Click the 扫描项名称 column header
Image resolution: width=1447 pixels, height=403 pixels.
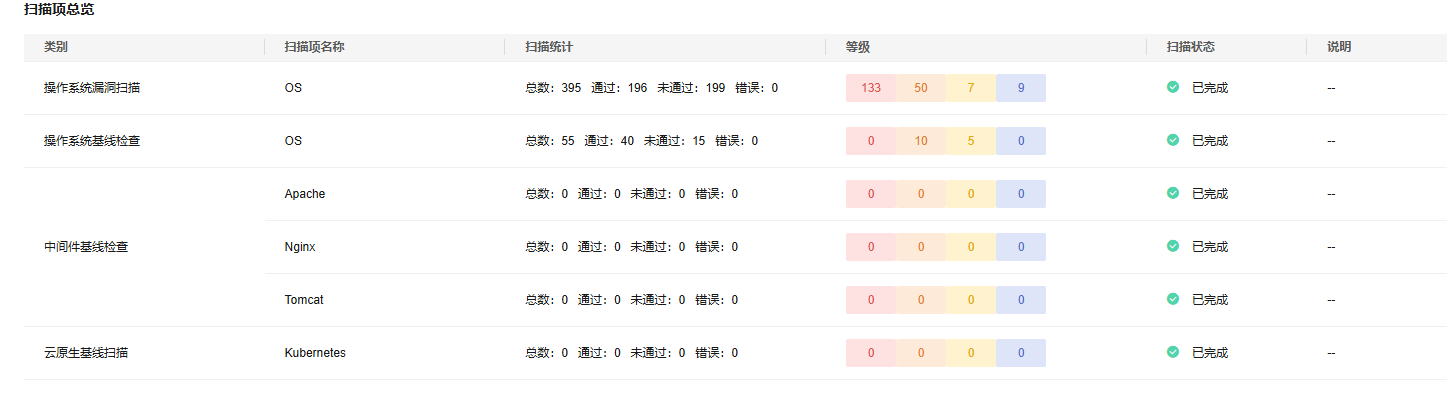315,47
